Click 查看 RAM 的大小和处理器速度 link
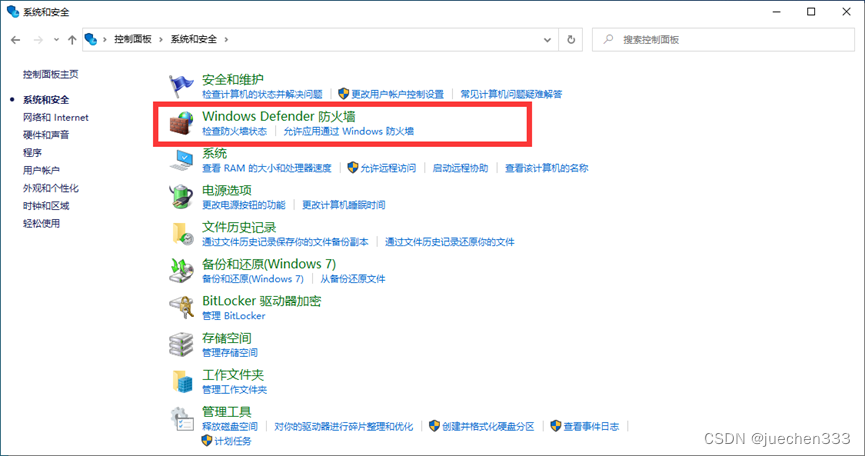This screenshot has width=865, height=456. click(267, 168)
